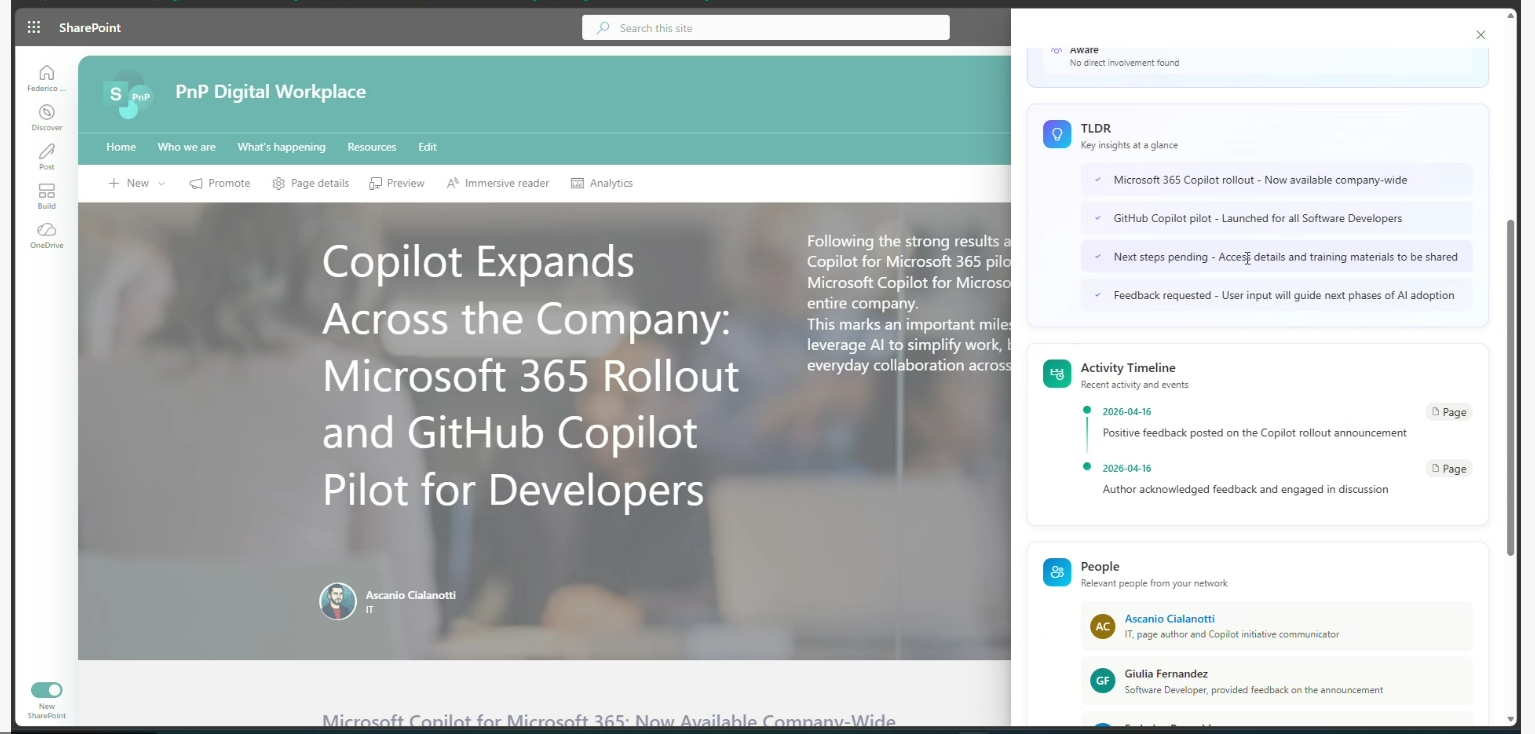Image resolution: width=1535 pixels, height=734 pixels.
Task: Click the Home icon in left rail
Action: click(x=47, y=73)
